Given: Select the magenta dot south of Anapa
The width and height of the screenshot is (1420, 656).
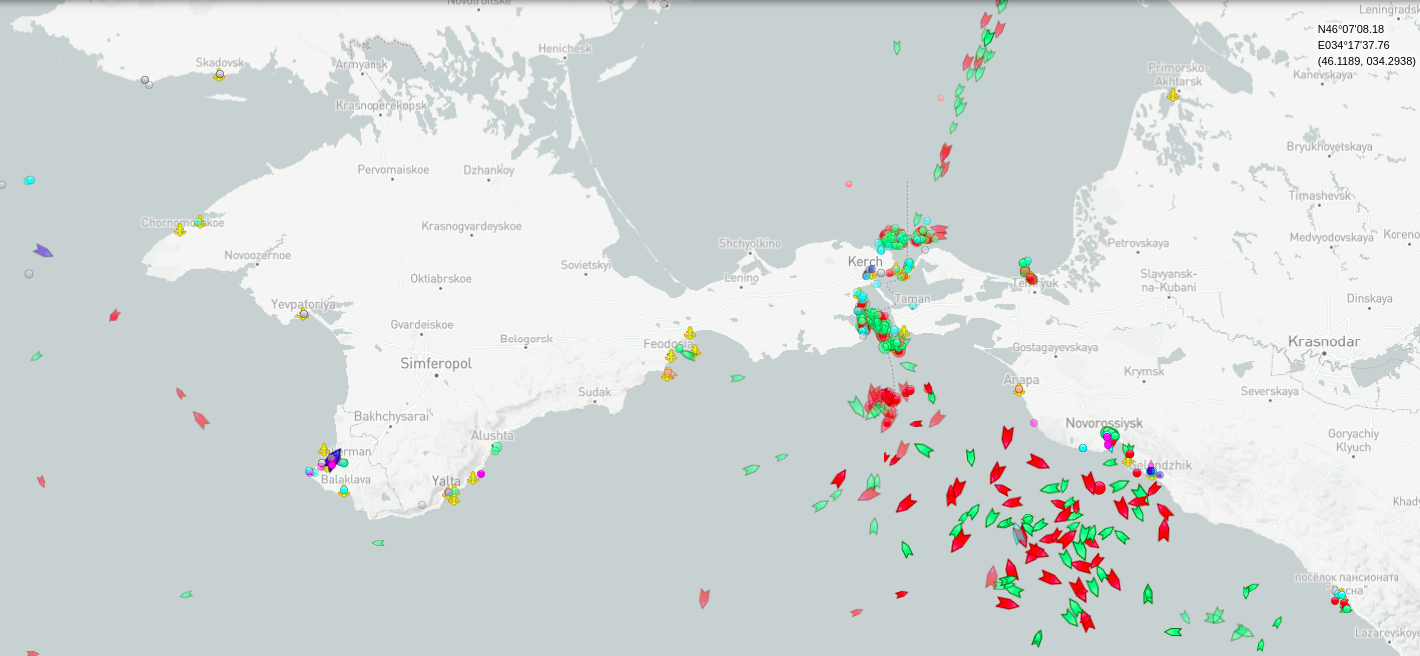Looking at the screenshot, I should [1034, 423].
